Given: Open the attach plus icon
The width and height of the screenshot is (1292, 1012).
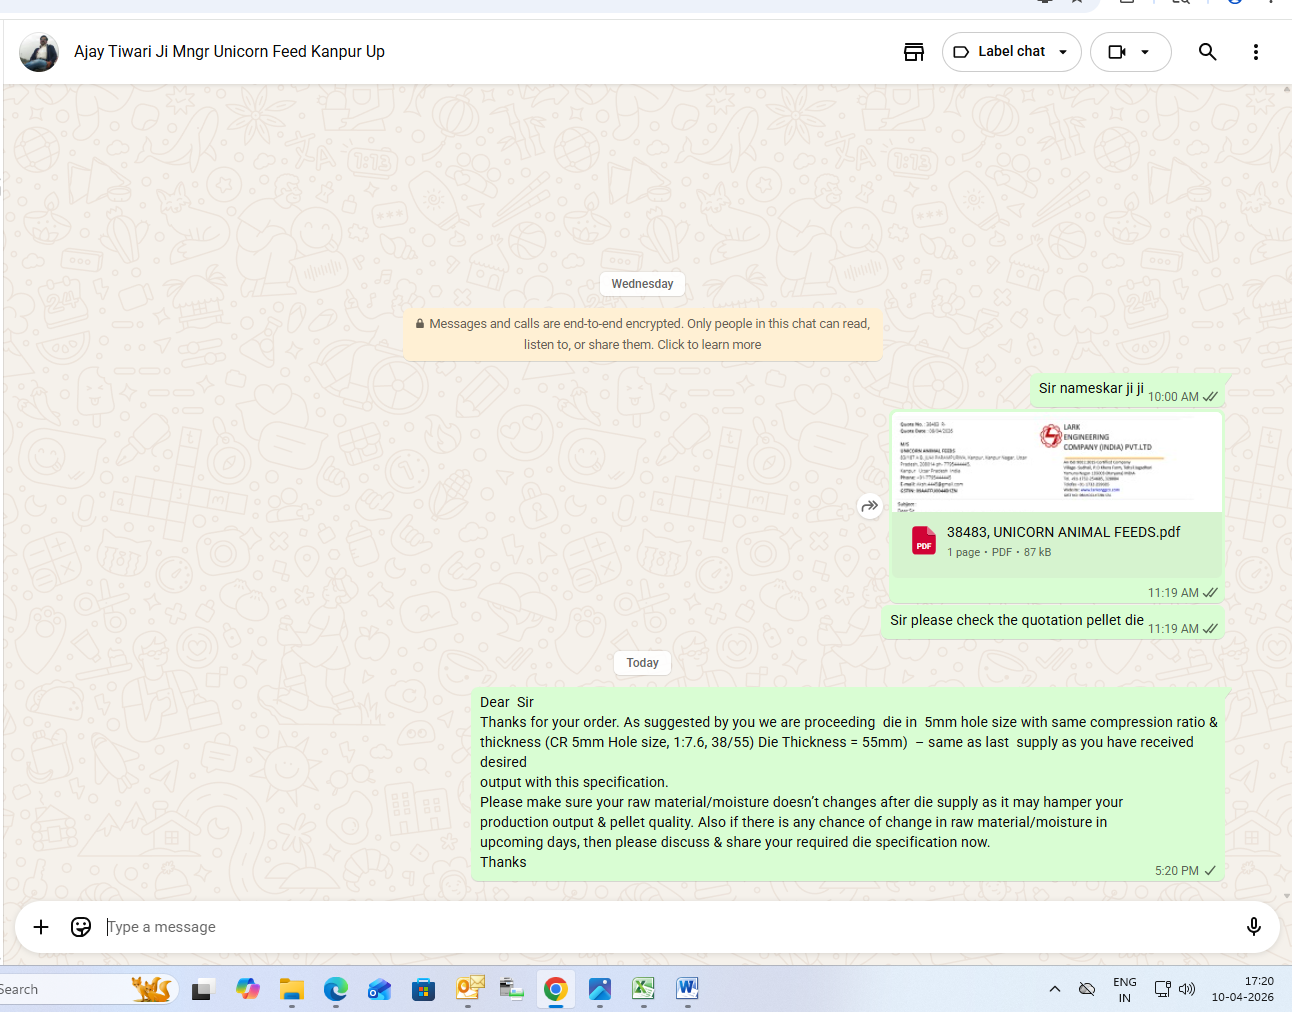Looking at the screenshot, I should tap(41, 927).
